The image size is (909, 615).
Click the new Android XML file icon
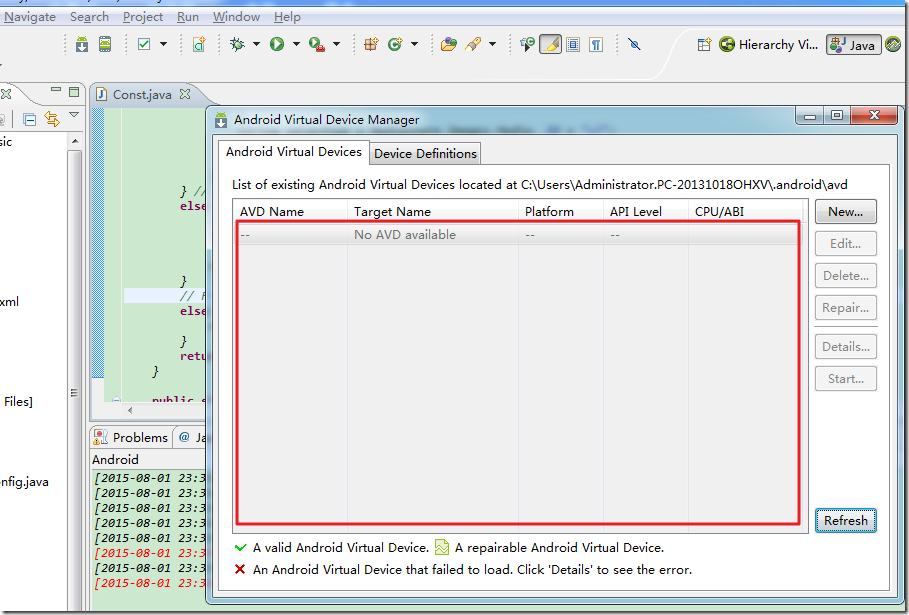click(x=199, y=44)
